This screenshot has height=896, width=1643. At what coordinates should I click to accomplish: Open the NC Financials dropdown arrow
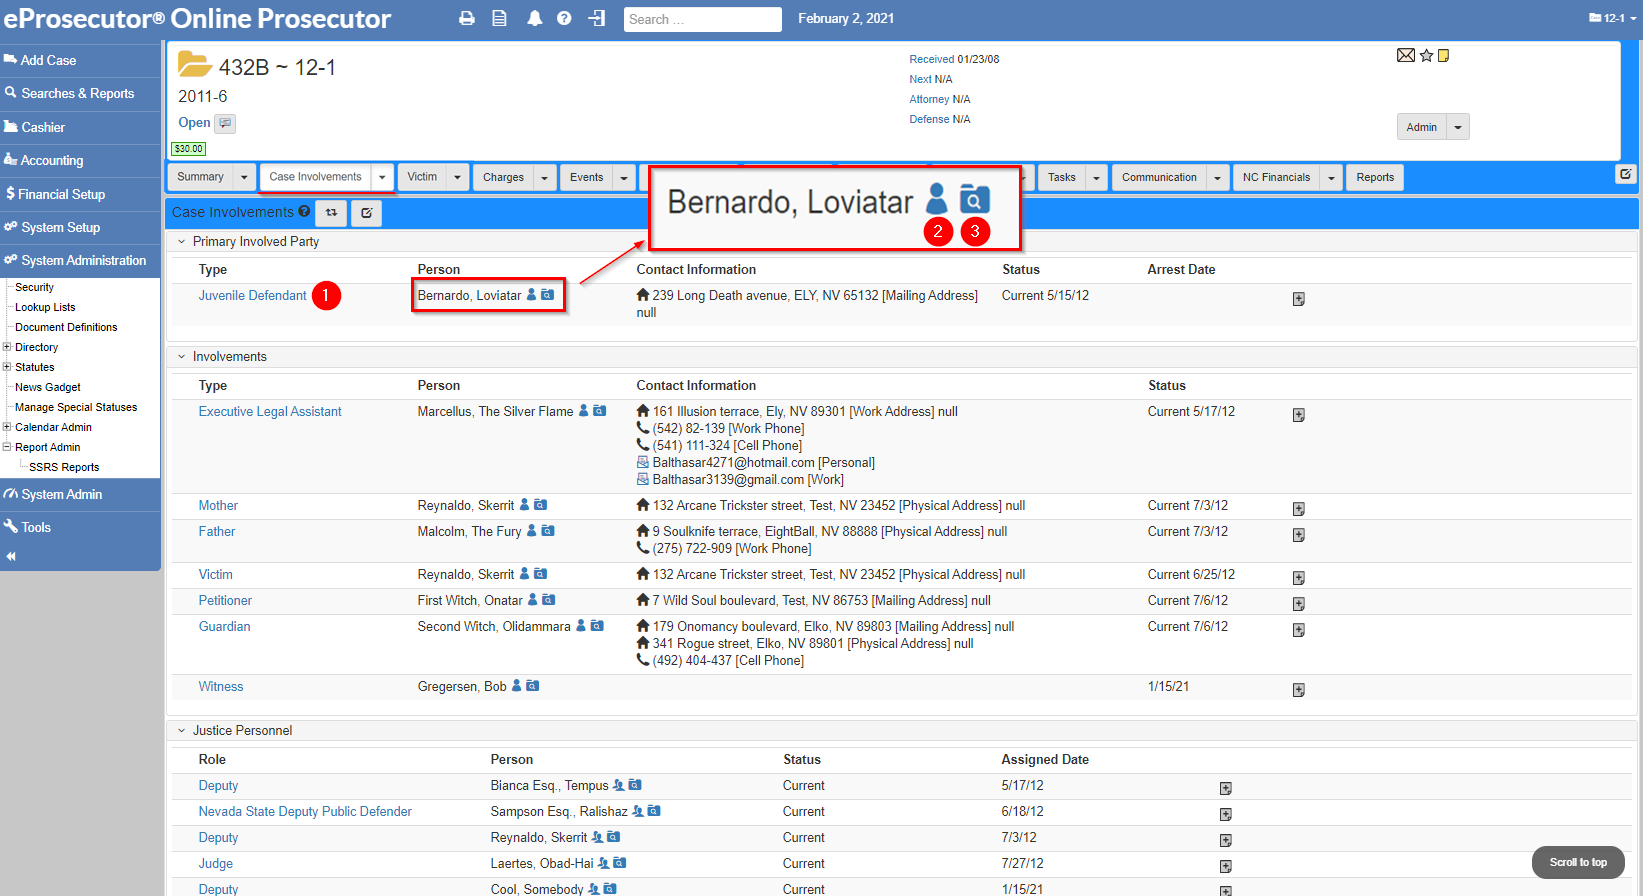point(1331,177)
